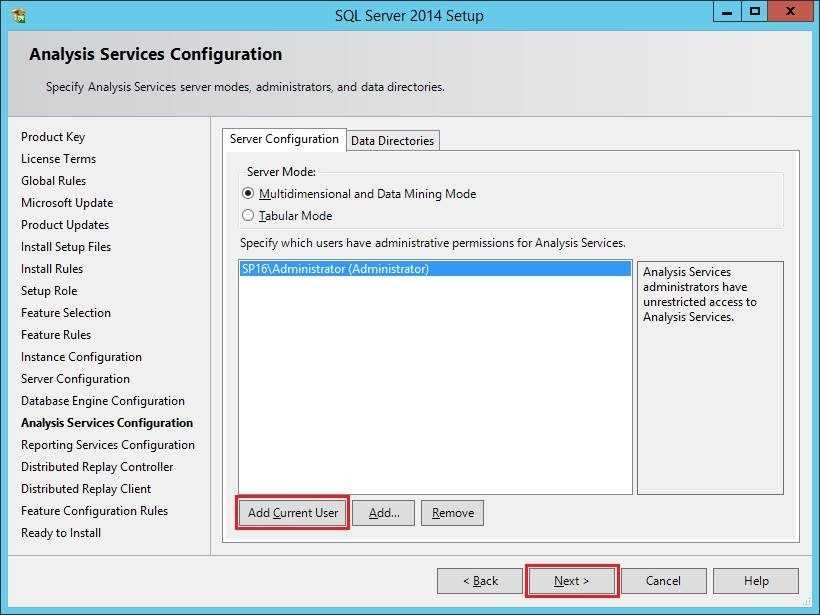Select SP16\Administrator in the administrators list
Screen dimensions: 820x615
pos(435,269)
